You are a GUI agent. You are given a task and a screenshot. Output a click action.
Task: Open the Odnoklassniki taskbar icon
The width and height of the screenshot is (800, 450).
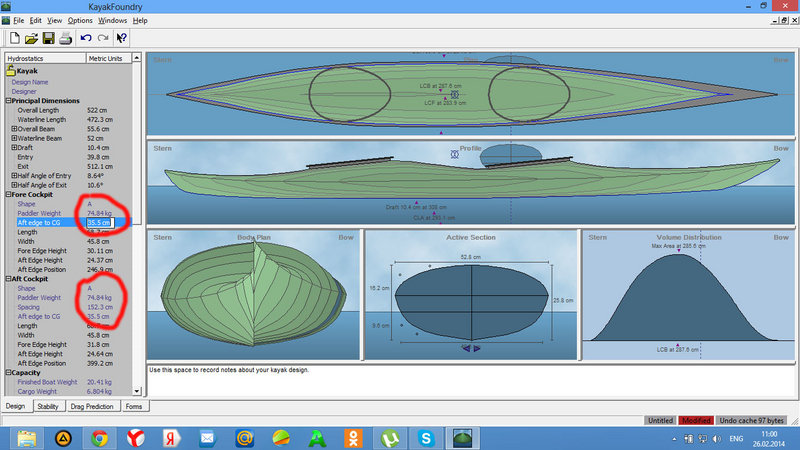point(353,438)
